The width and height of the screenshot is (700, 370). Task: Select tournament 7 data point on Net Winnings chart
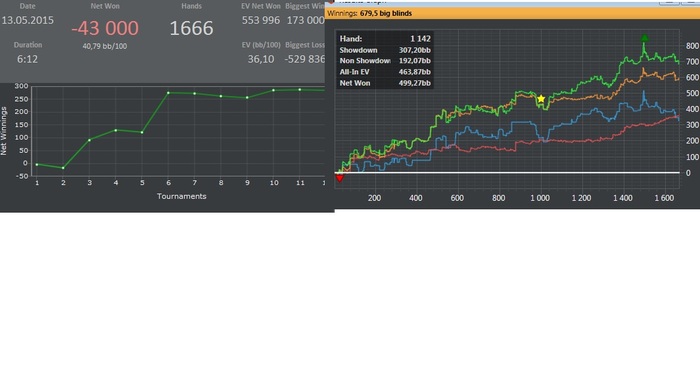pyautogui.click(x=195, y=93)
